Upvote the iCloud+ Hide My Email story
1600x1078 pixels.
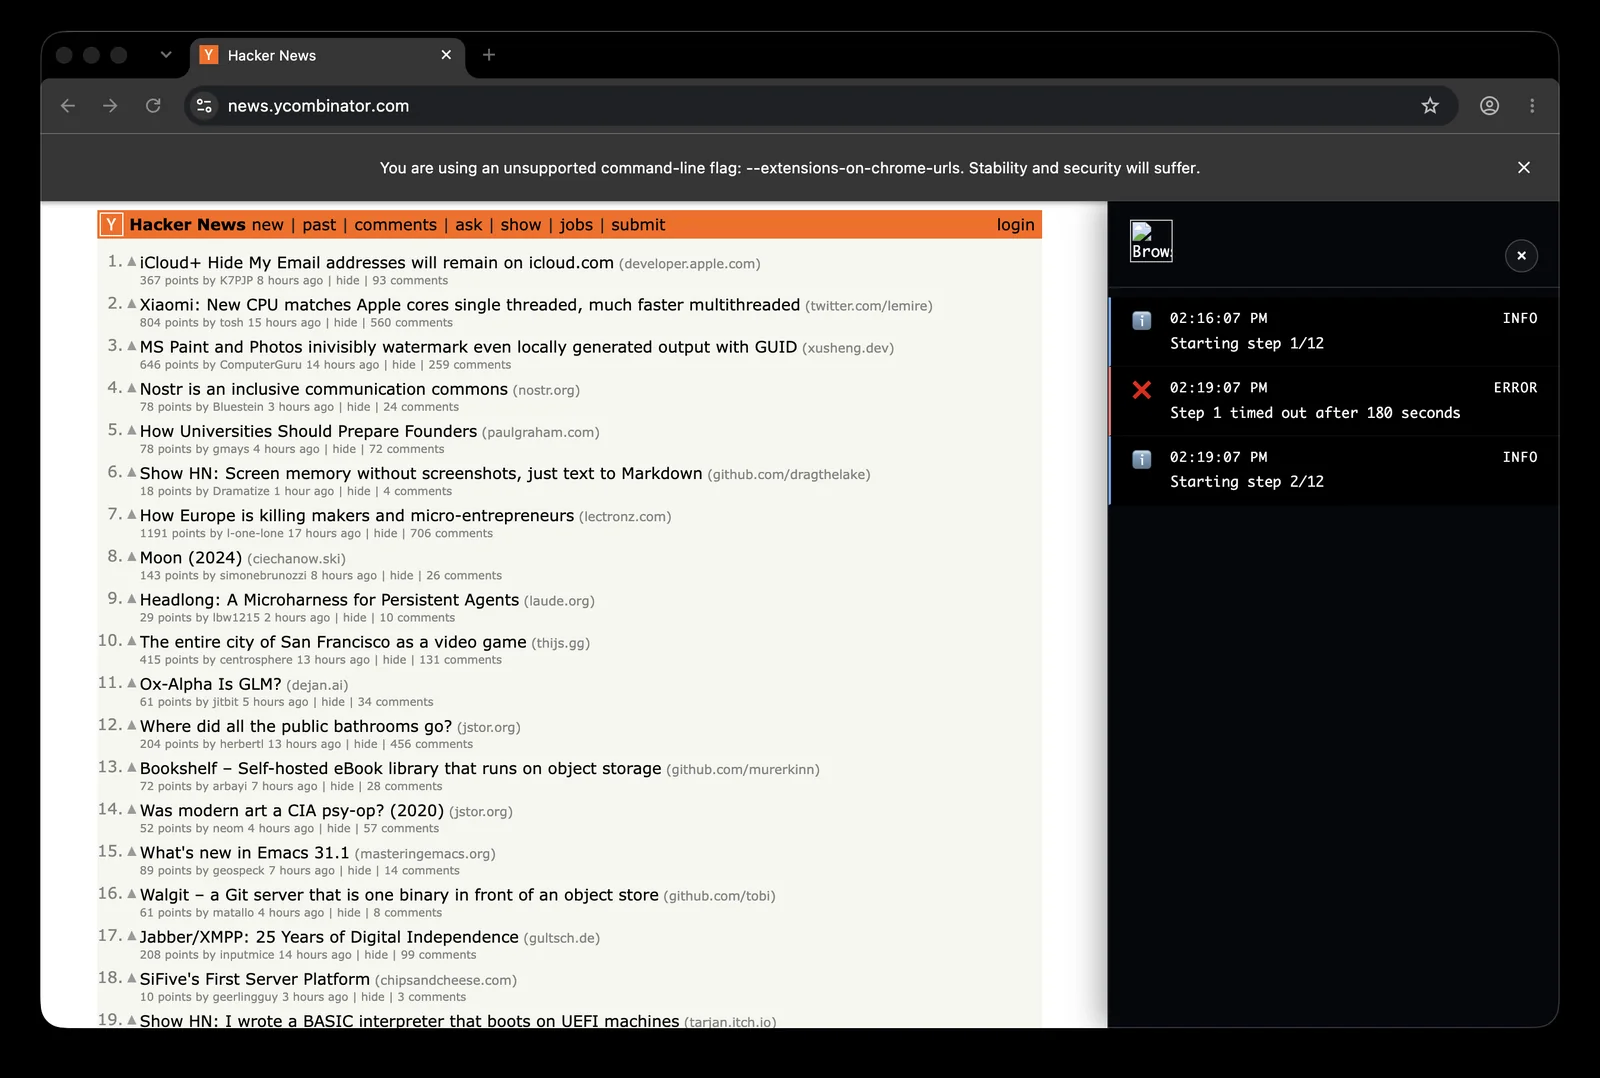(131, 262)
